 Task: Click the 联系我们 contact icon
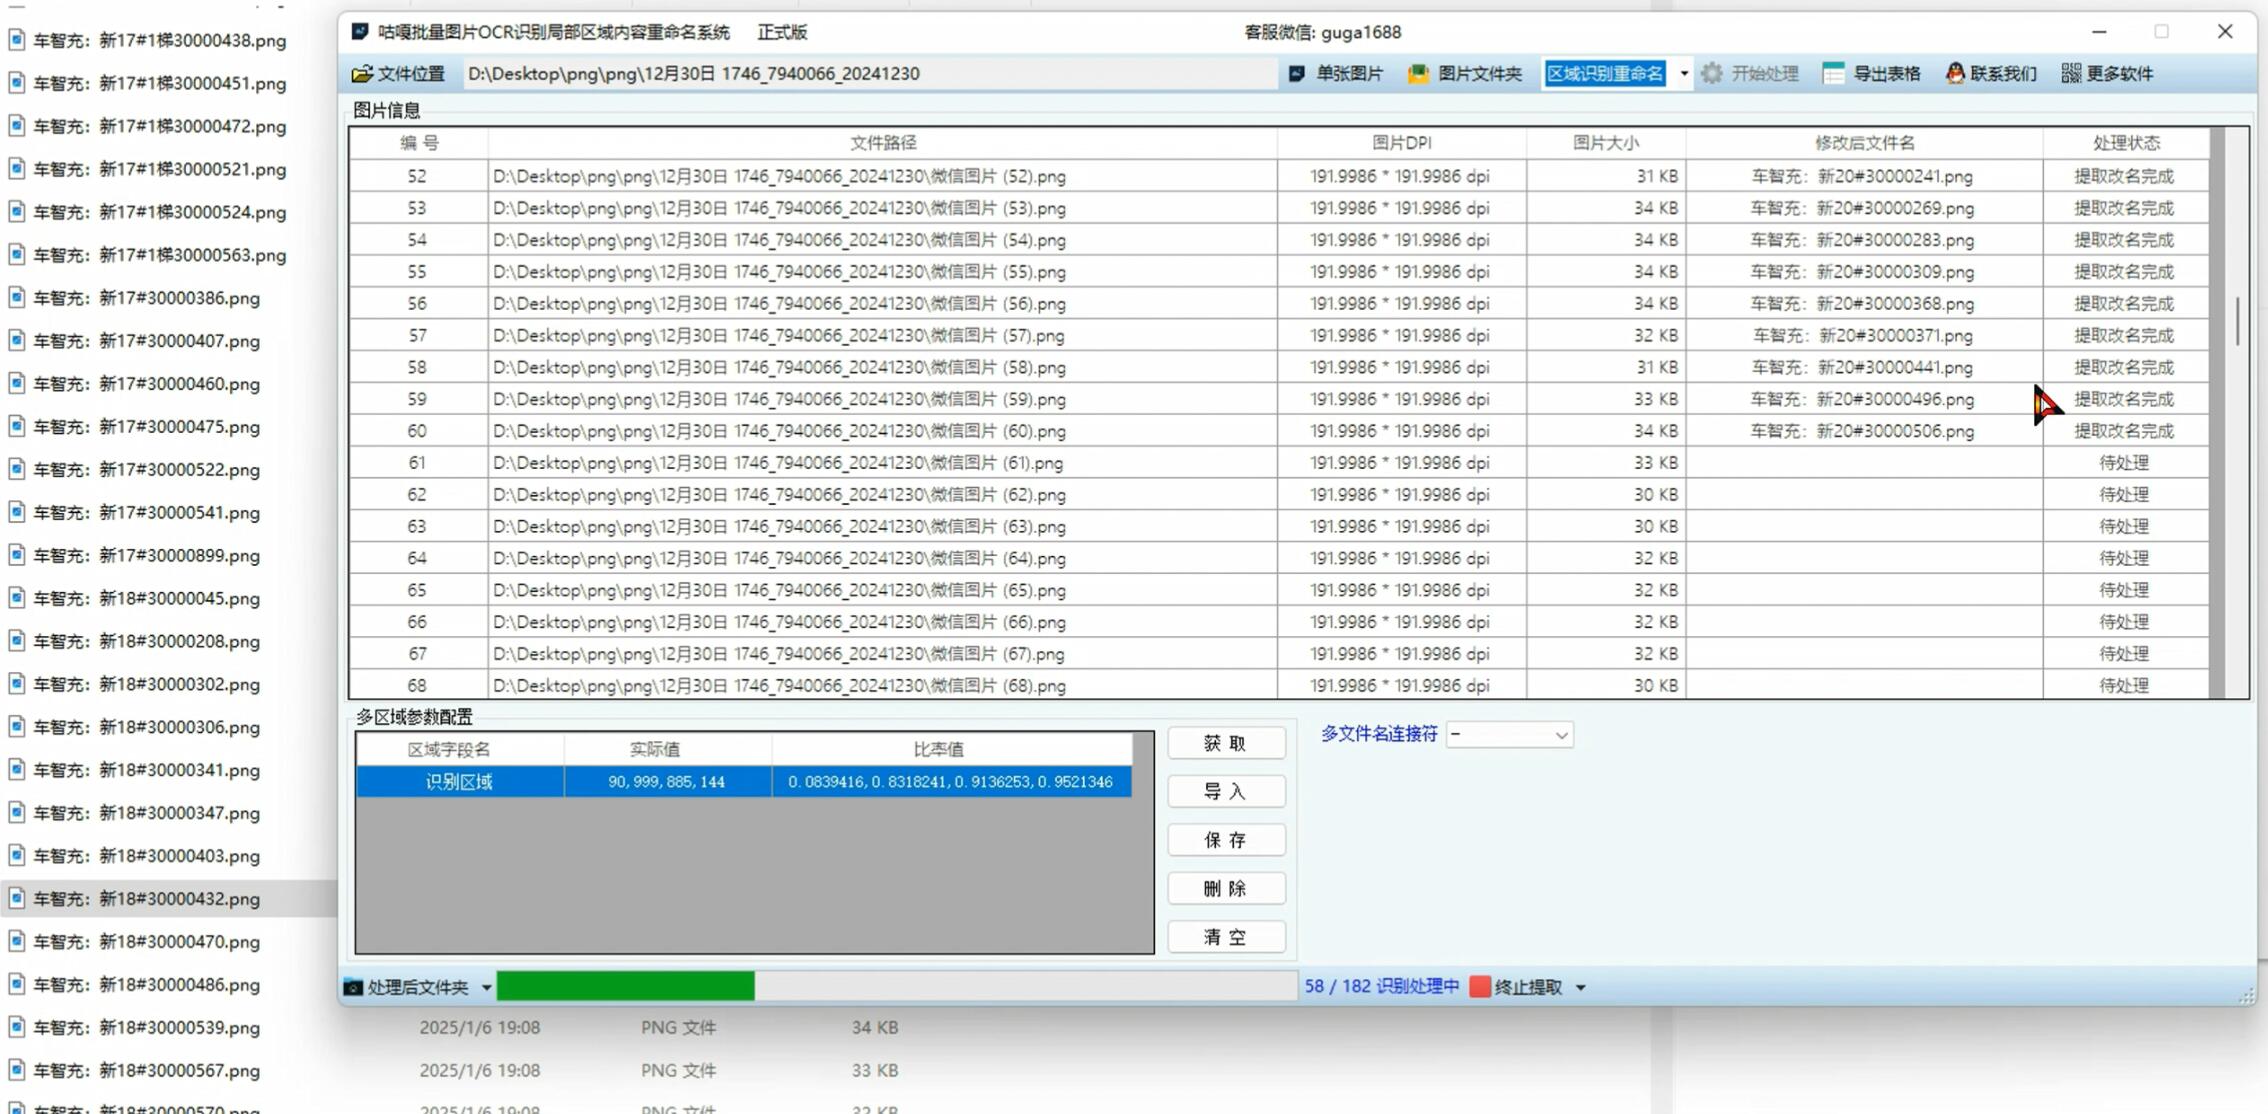pyautogui.click(x=1954, y=74)
